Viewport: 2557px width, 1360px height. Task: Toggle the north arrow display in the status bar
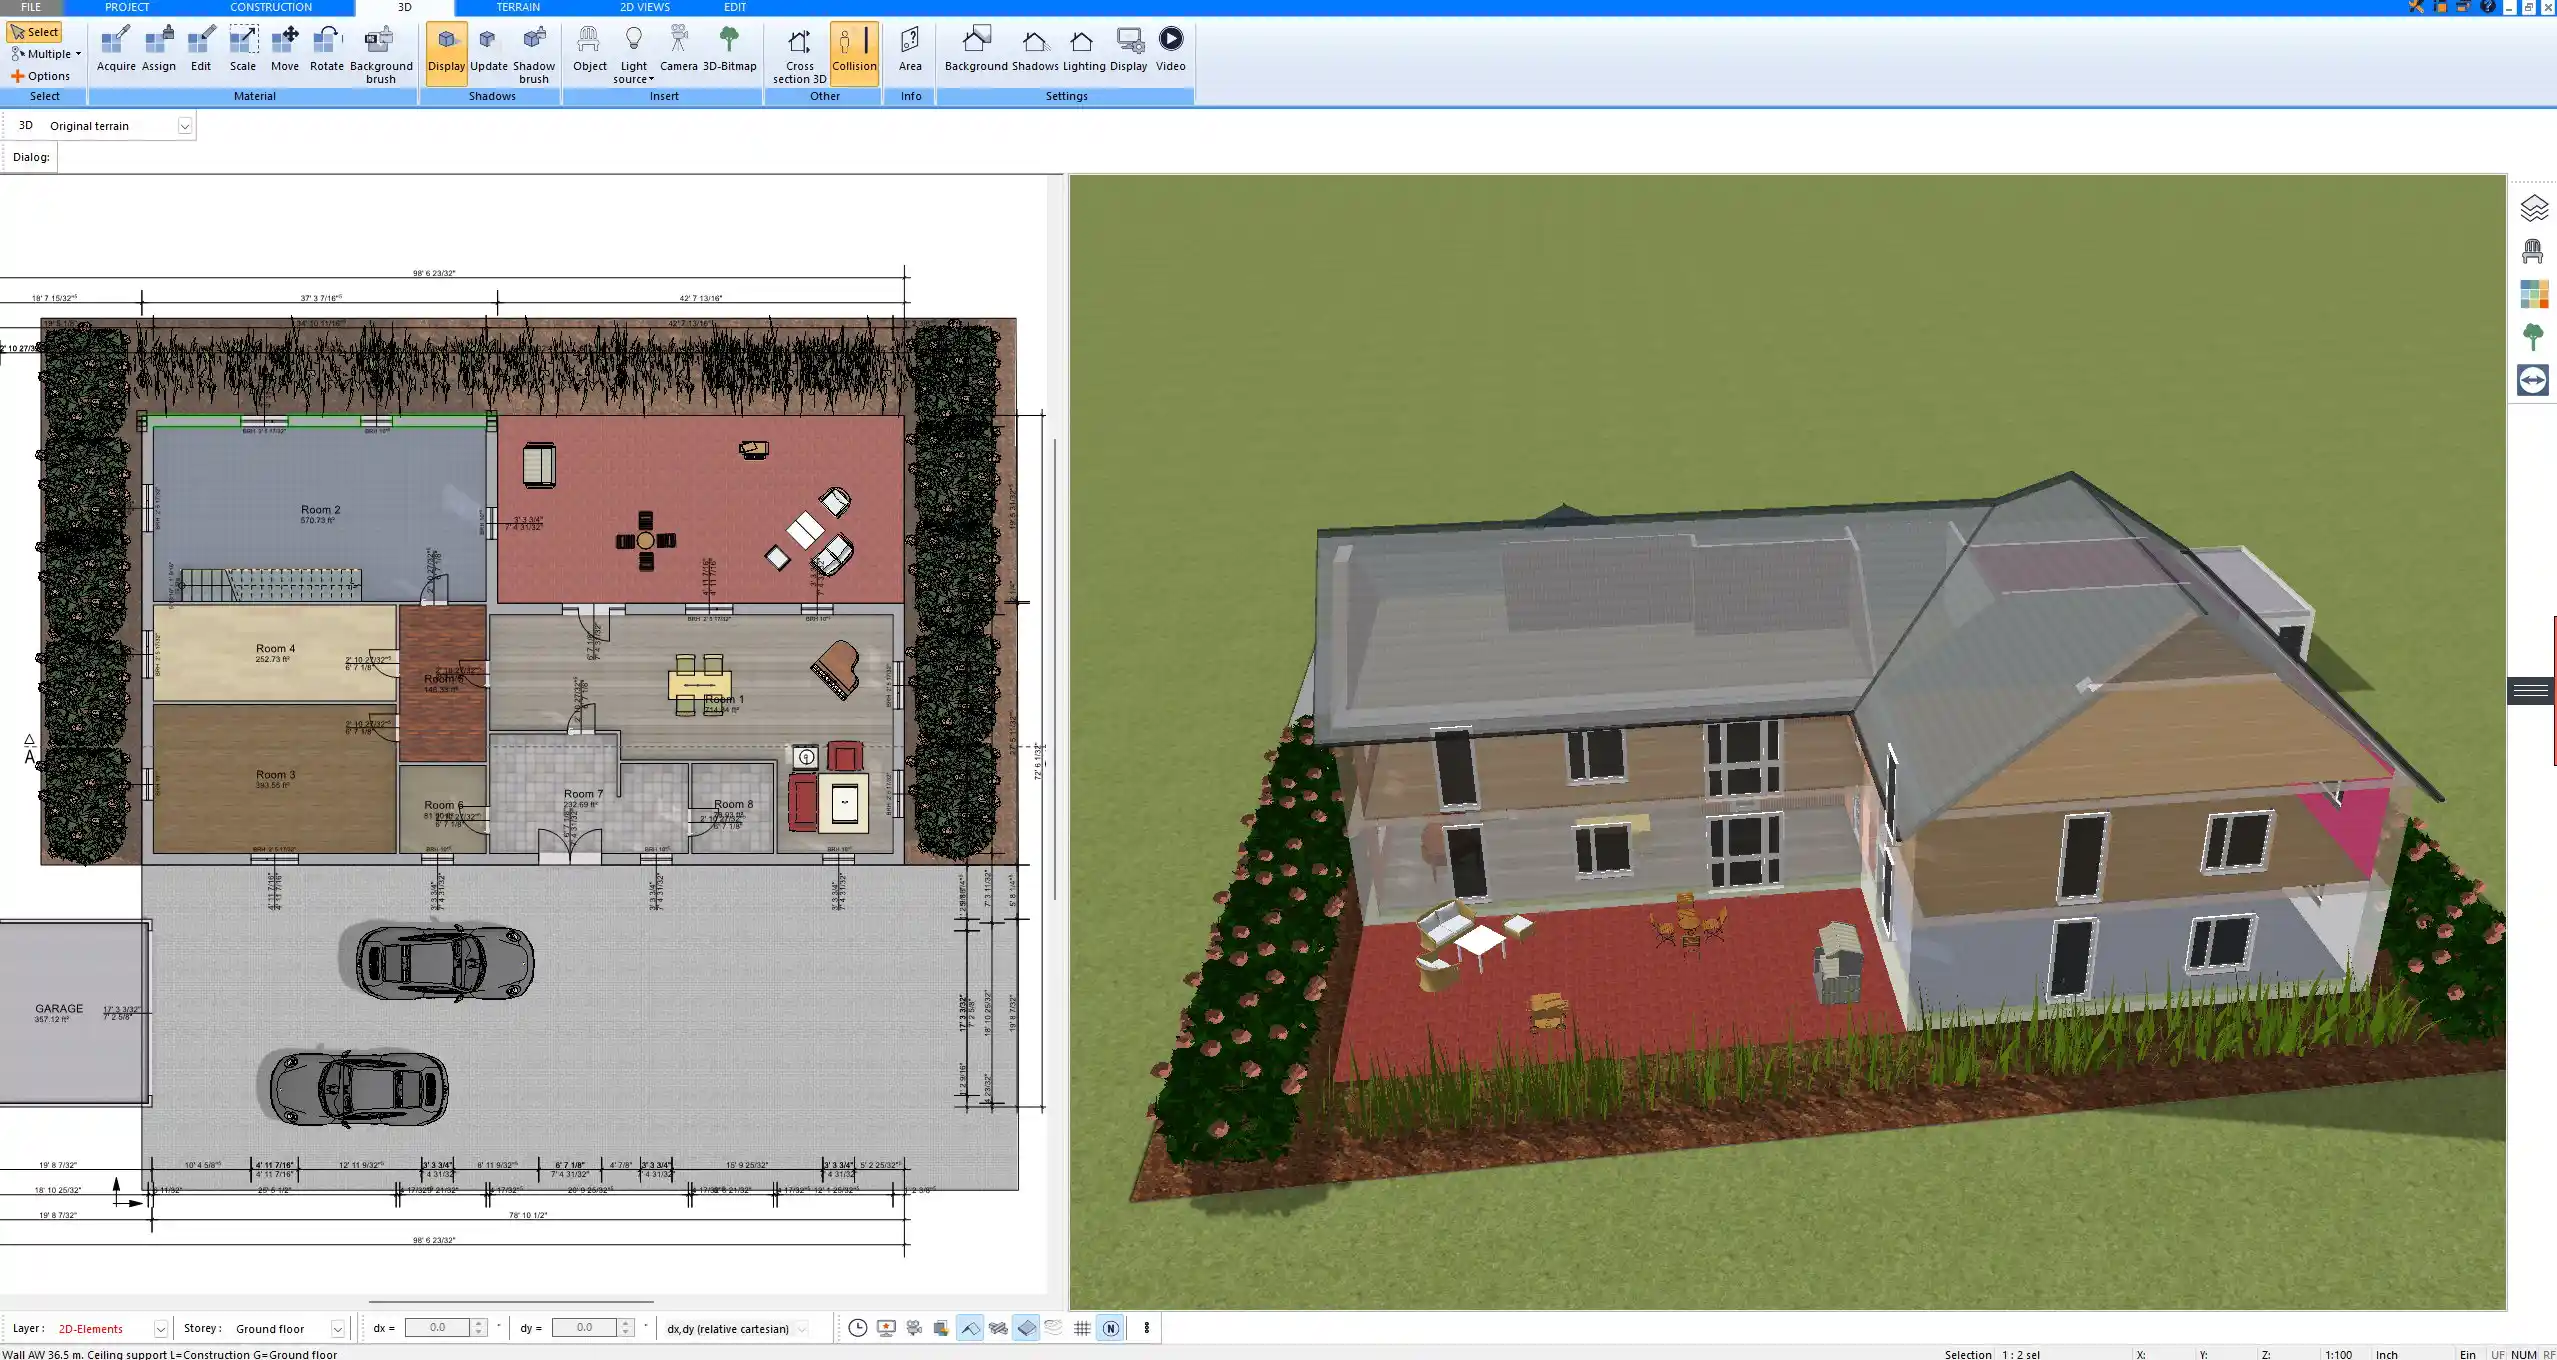[x=1110, y=1328]
